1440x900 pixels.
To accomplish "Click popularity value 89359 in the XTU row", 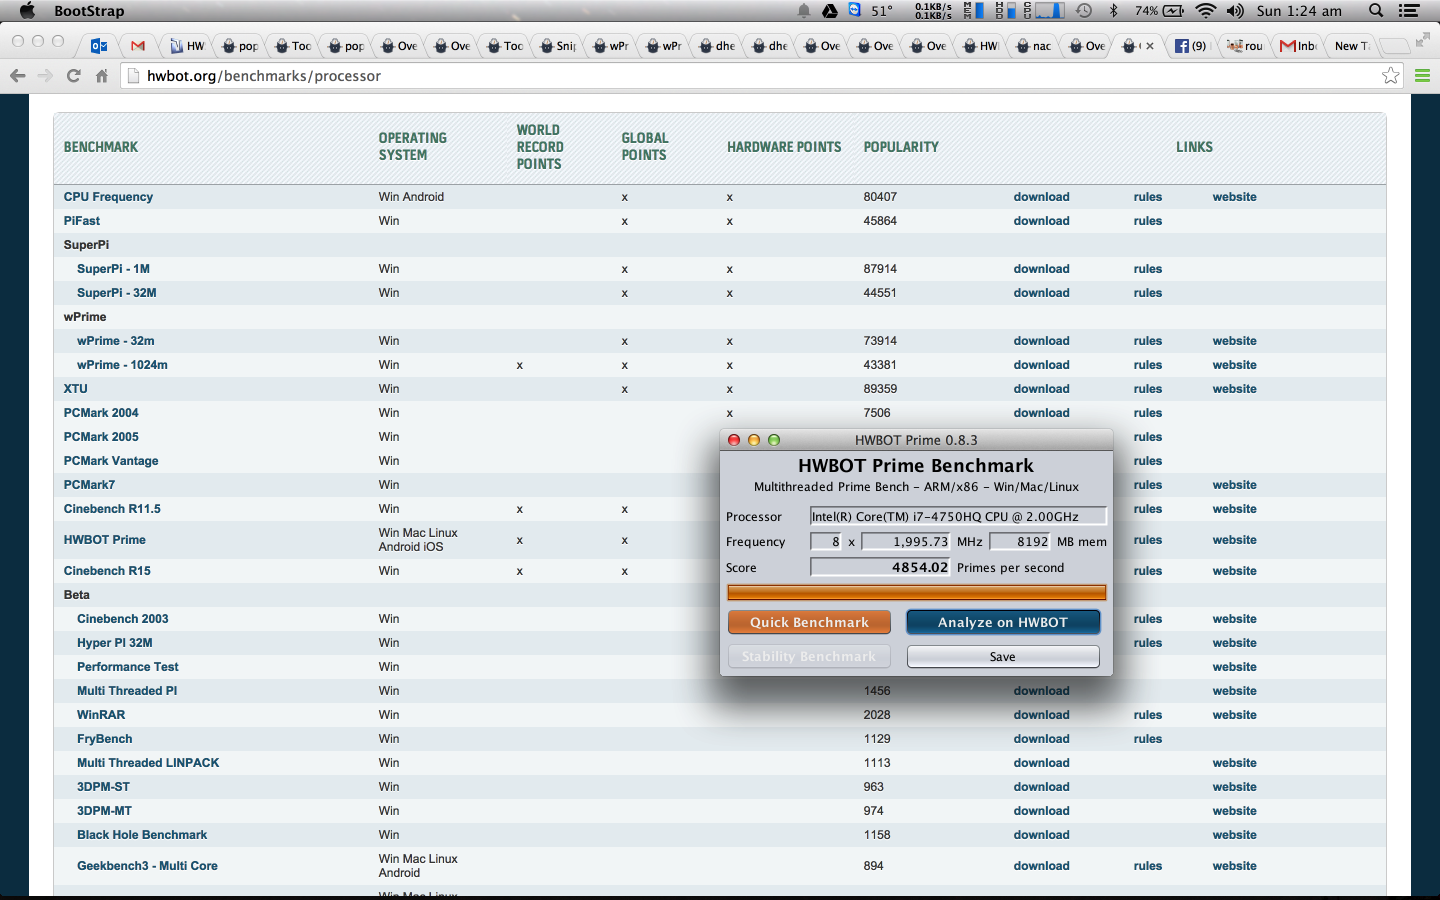I will (880, 389).
